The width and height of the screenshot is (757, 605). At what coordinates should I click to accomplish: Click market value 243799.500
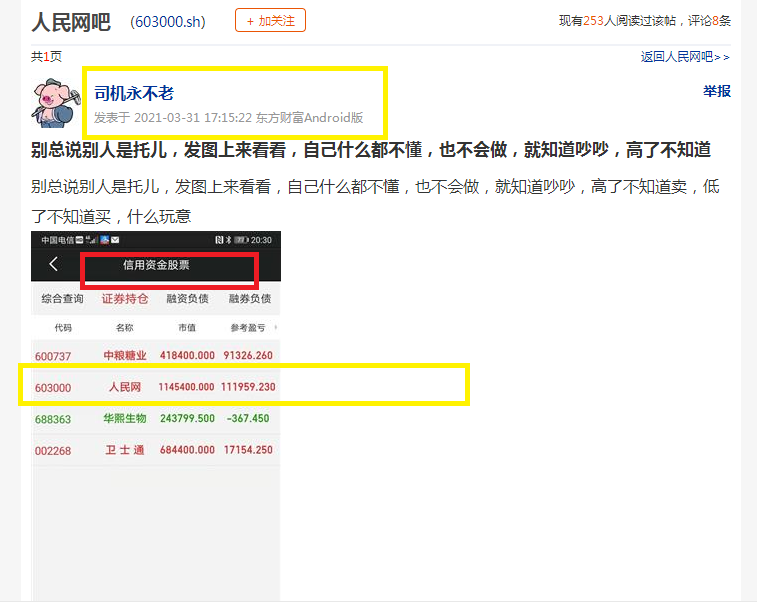point(187,419)
